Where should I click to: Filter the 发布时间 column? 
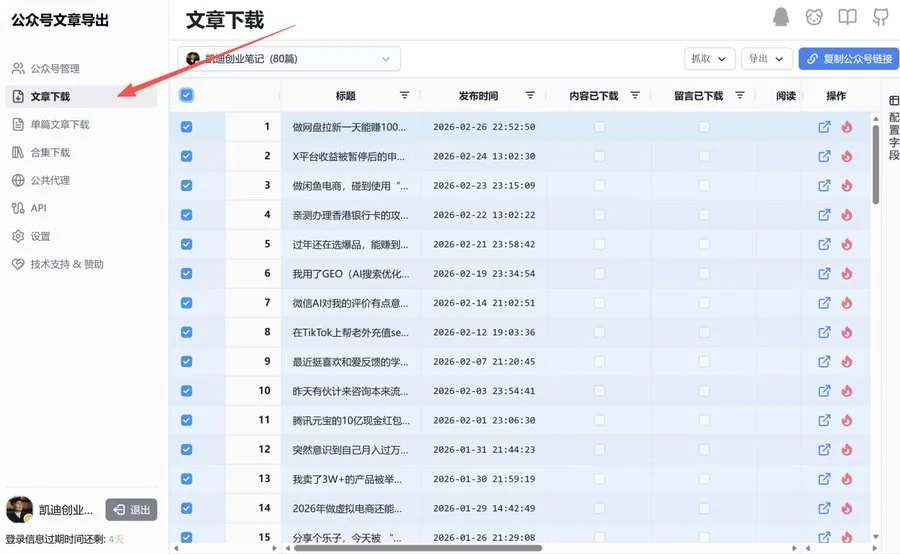530,95
